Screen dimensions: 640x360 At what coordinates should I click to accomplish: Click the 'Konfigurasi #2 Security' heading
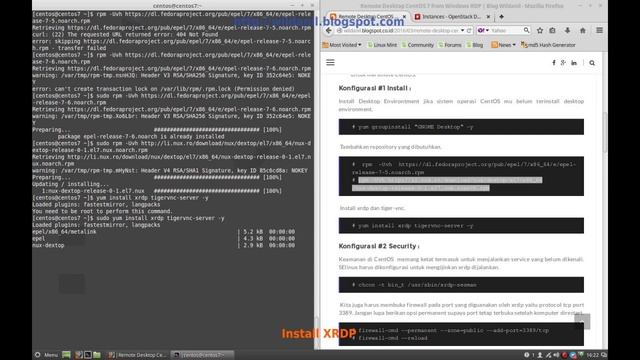click(x=379, y=246)
